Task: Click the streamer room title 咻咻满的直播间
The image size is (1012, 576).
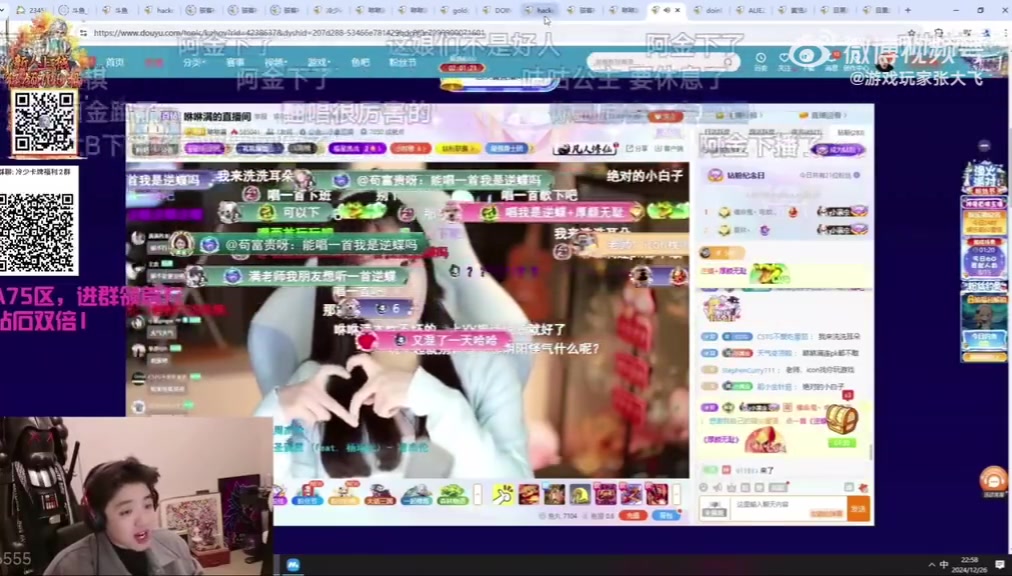Action: pos(218,116)
